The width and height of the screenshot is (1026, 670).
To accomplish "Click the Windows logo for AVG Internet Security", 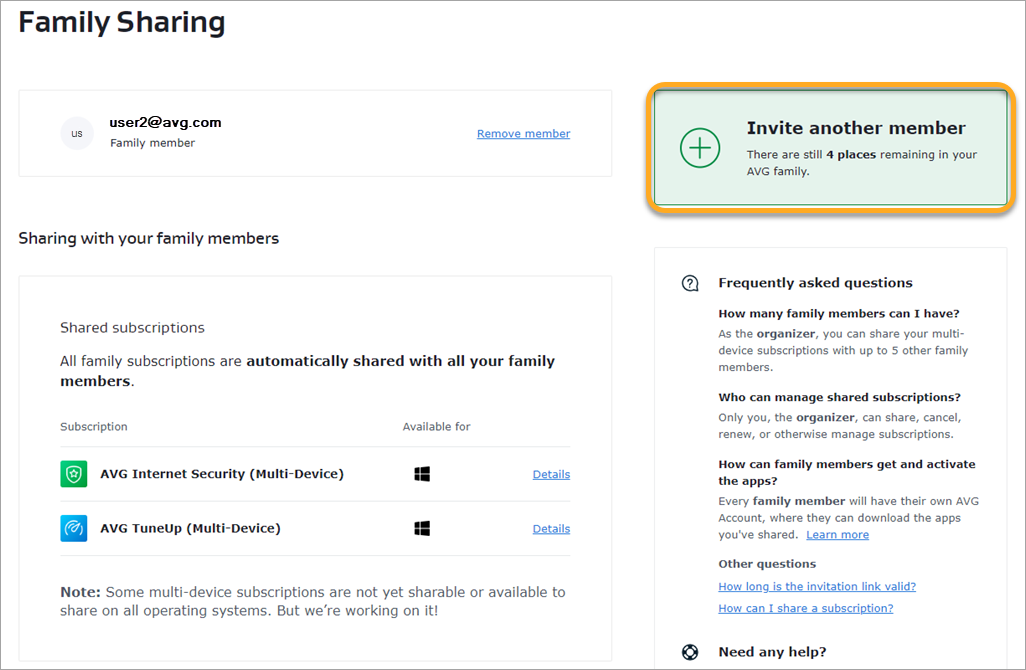I will tap(422, 474).
